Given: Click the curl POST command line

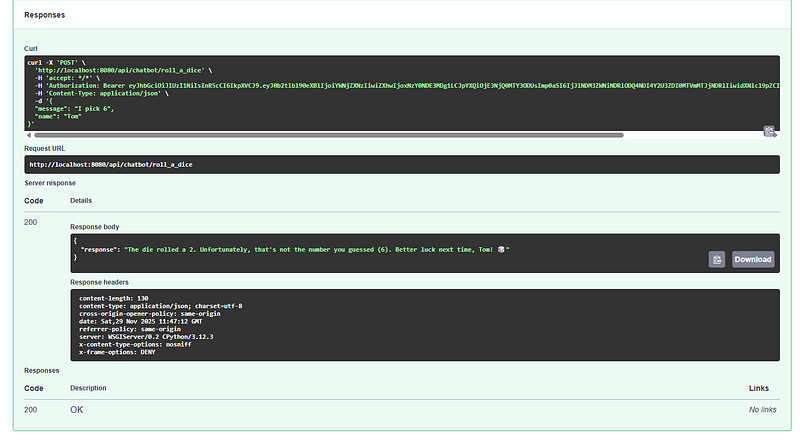Looking at the screenshot, I should pyautogui.click(x=57, y=63).
